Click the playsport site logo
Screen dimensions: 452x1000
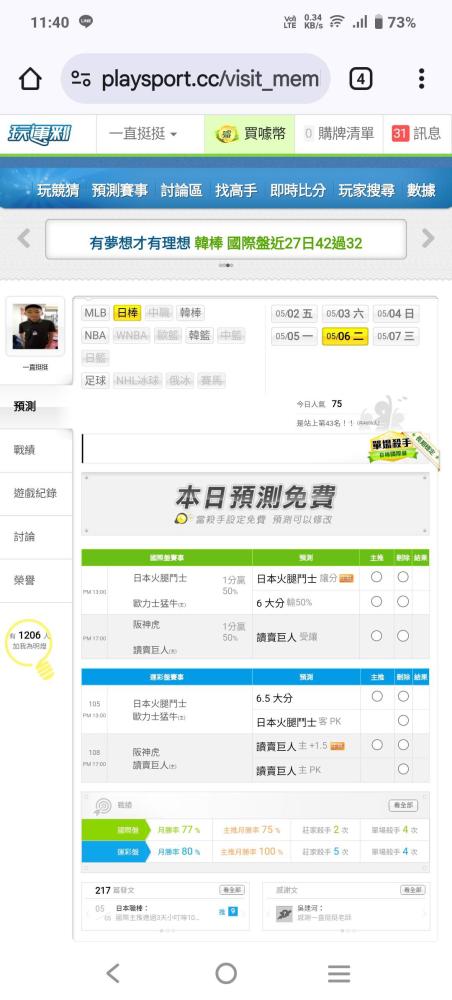click(x=40, y=134)
